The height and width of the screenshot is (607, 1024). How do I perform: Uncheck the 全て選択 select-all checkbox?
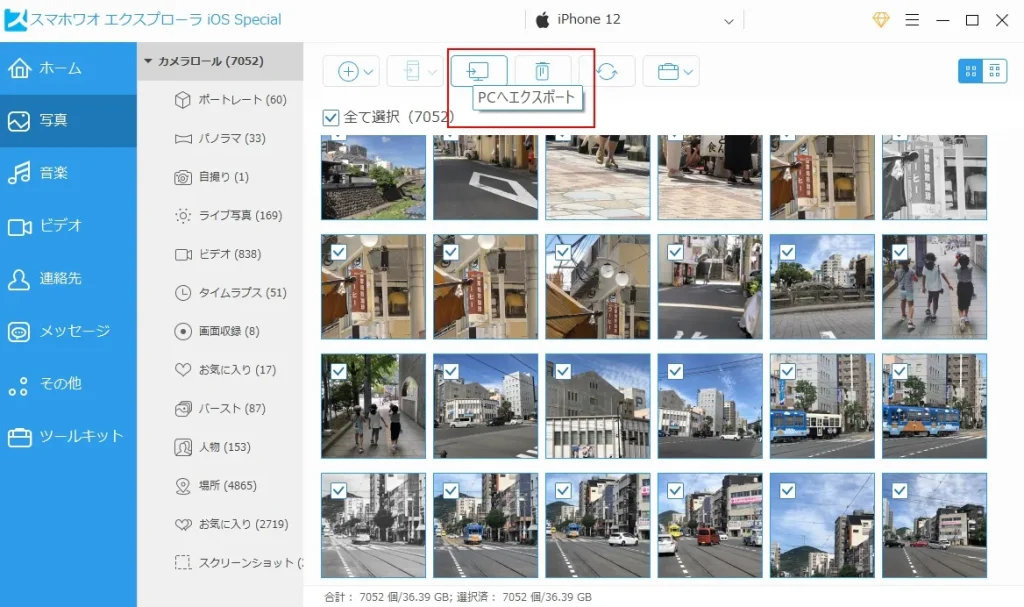[331, 117]
